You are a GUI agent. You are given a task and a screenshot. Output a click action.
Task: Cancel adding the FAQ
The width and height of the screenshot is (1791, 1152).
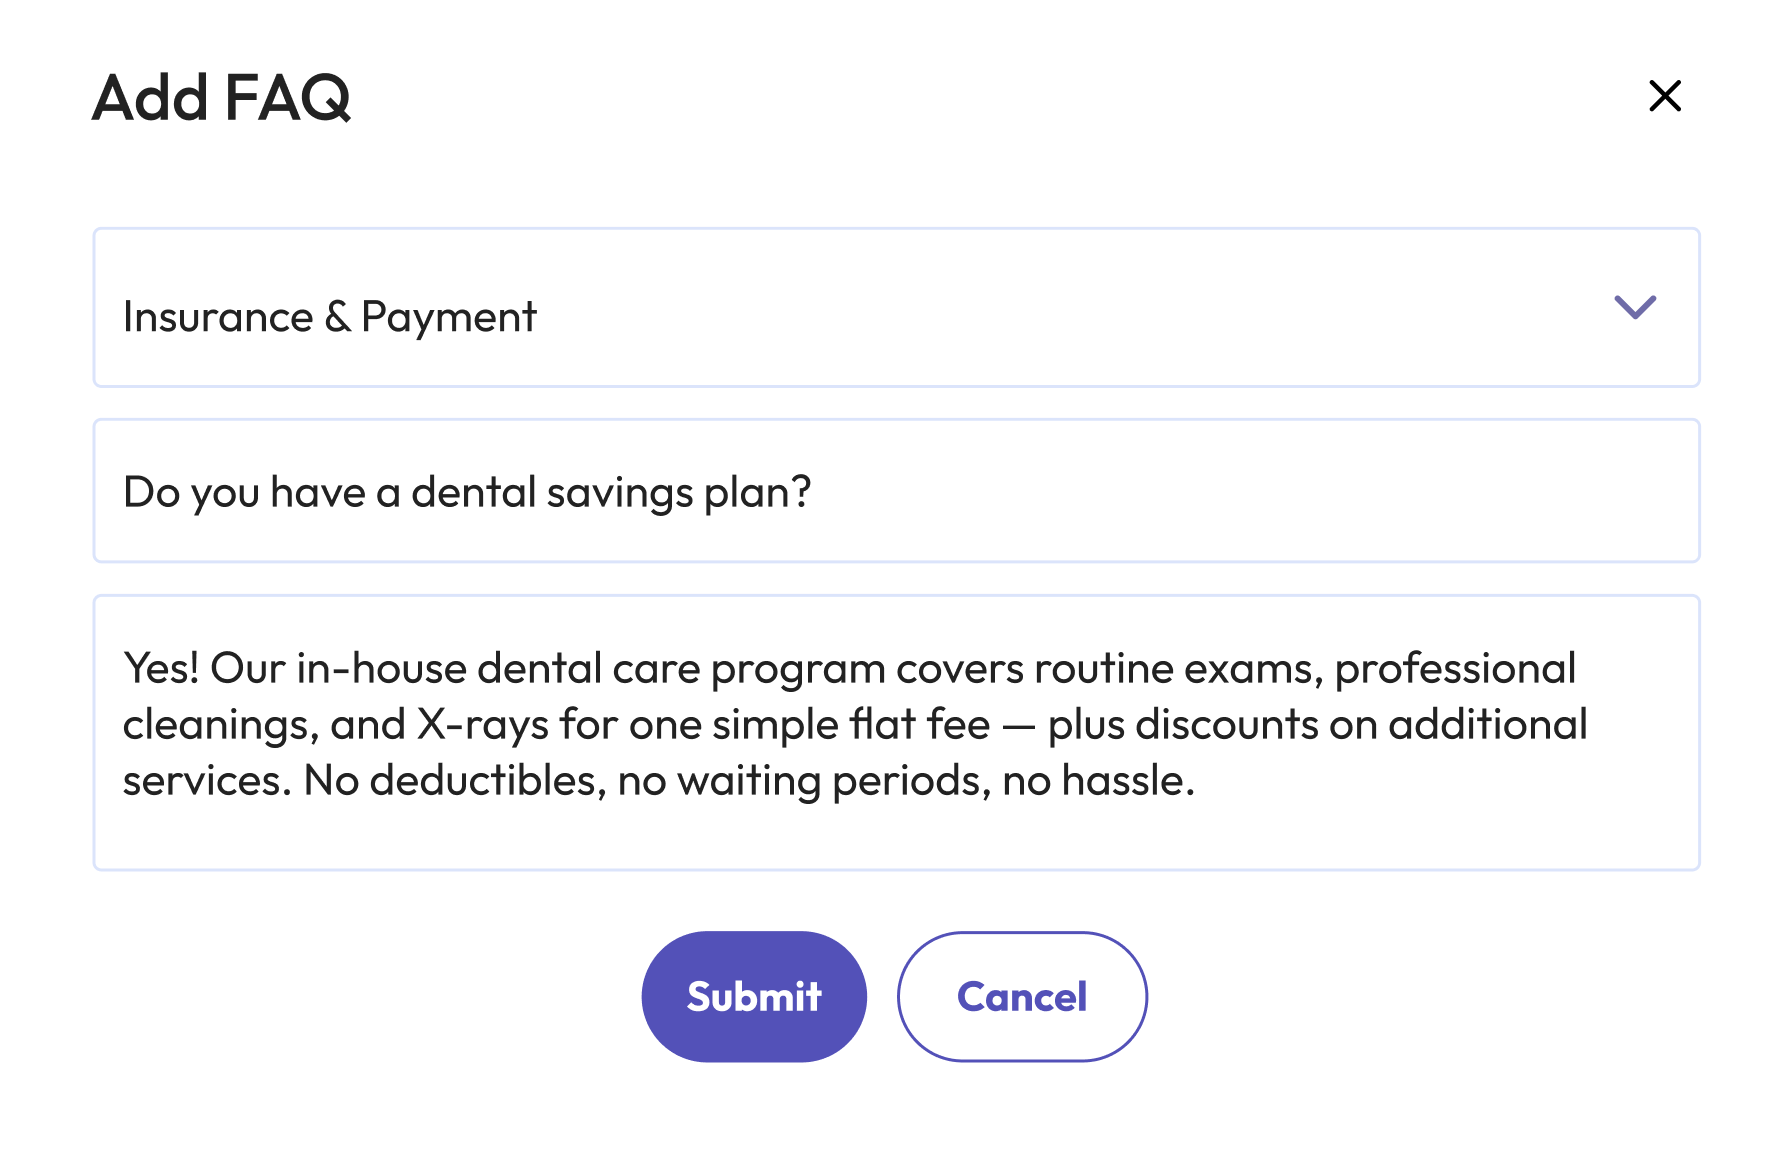click(x=1022, y=997)
